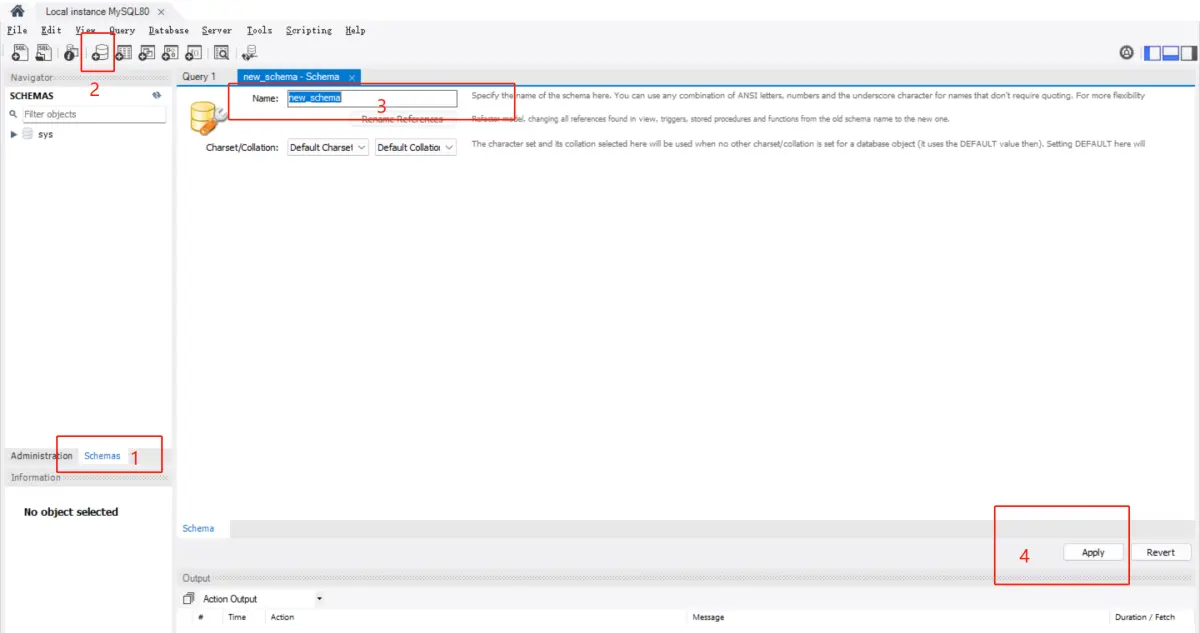Click into the schema Name field
This screenshot has height=633, width=1200.
pos(372,98)
